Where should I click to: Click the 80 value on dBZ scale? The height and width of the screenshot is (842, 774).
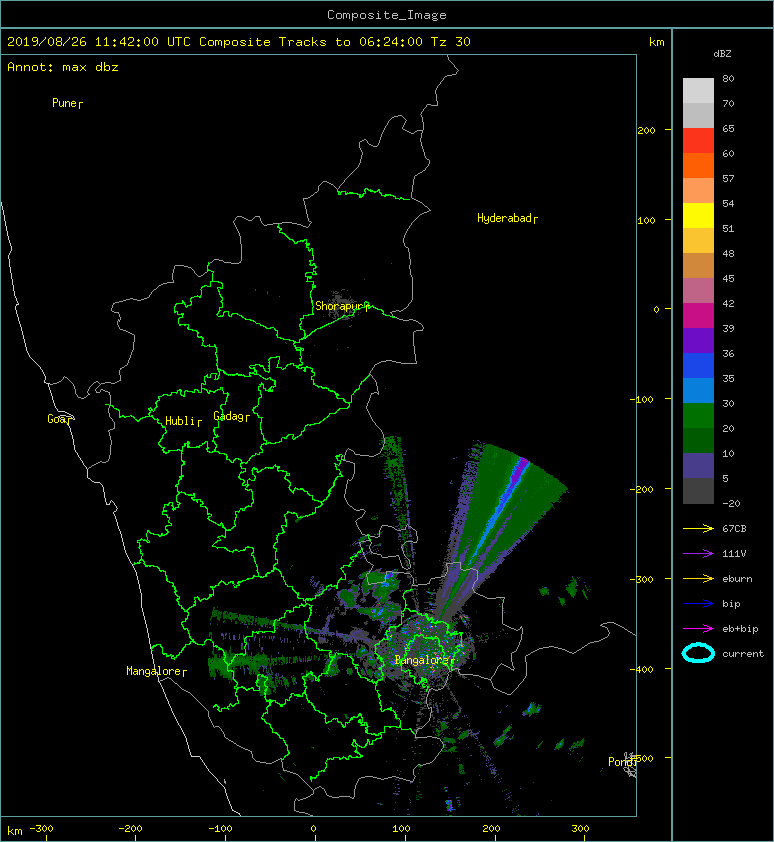click(728, 78)
